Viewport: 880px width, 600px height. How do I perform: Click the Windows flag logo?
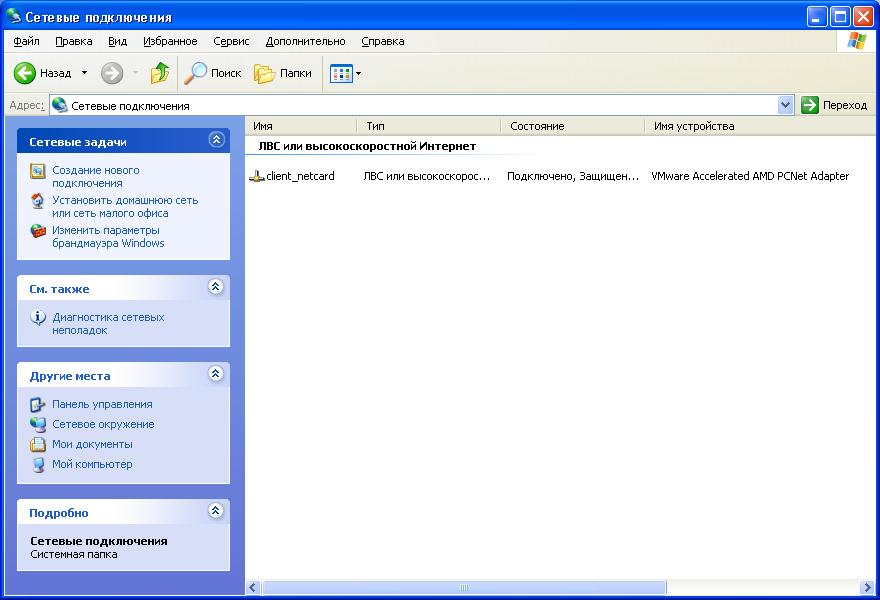coord(856,41)
